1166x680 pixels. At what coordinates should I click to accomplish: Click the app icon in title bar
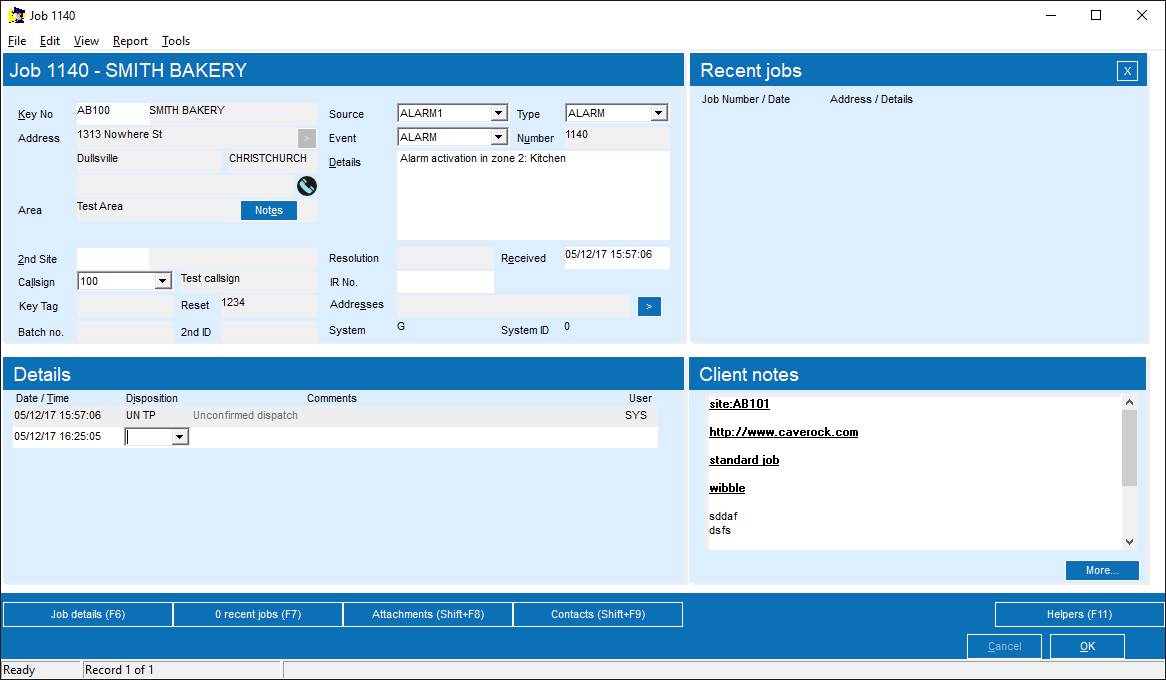(16, 16)
